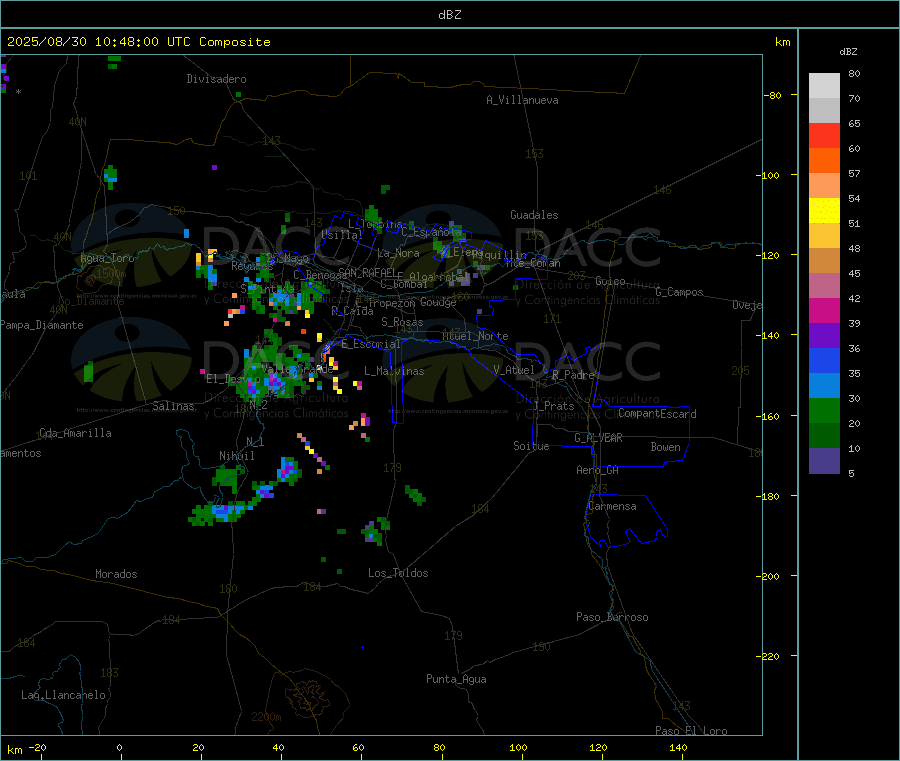Click the dBZ title at top
Screen dimensions: 900x761
[449, 15]
